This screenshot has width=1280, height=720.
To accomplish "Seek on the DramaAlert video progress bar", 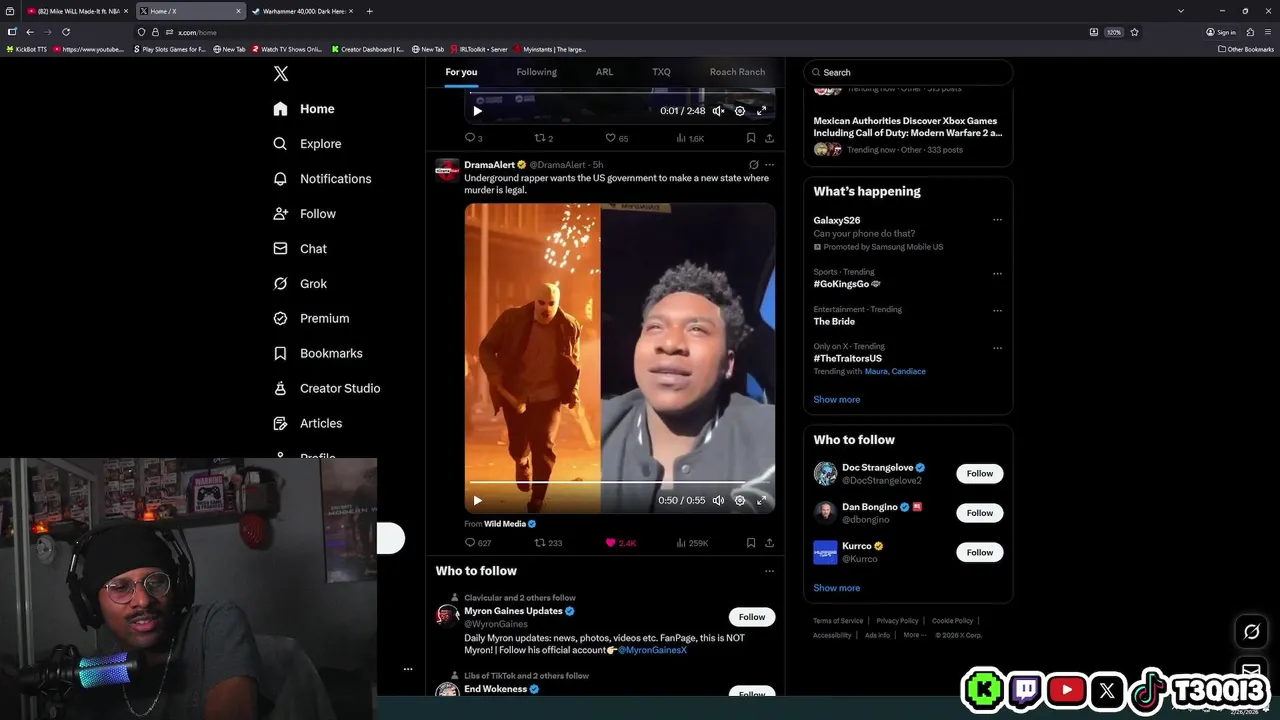I will coord(619,482).
